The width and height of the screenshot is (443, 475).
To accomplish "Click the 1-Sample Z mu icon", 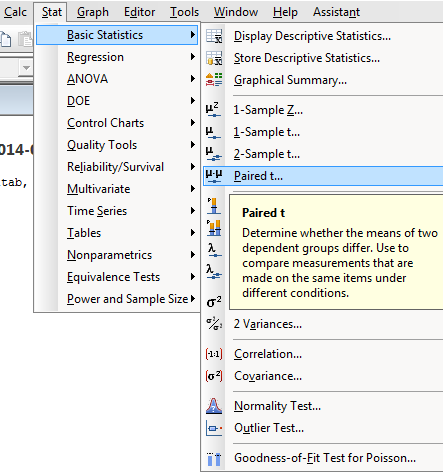I will (x=213, y=110).
